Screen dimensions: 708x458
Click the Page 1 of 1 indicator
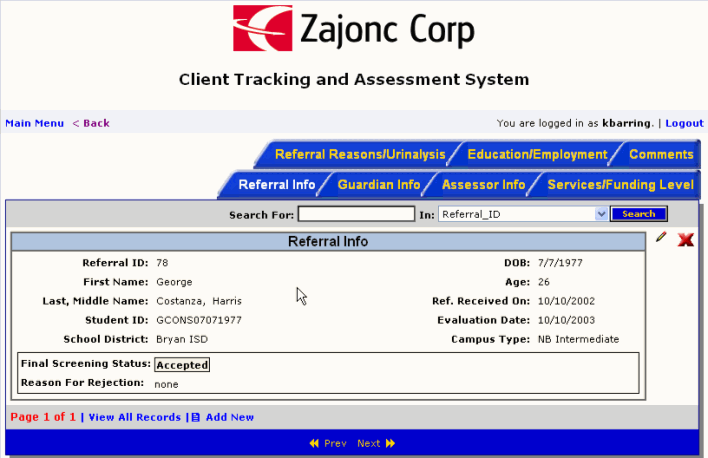click(x=43, y=417)
